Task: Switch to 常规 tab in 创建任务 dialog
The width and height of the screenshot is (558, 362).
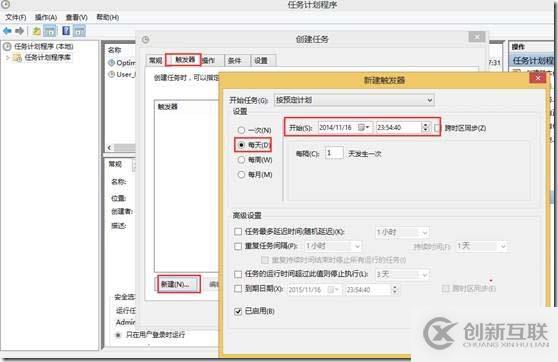Action: point(156,61)
